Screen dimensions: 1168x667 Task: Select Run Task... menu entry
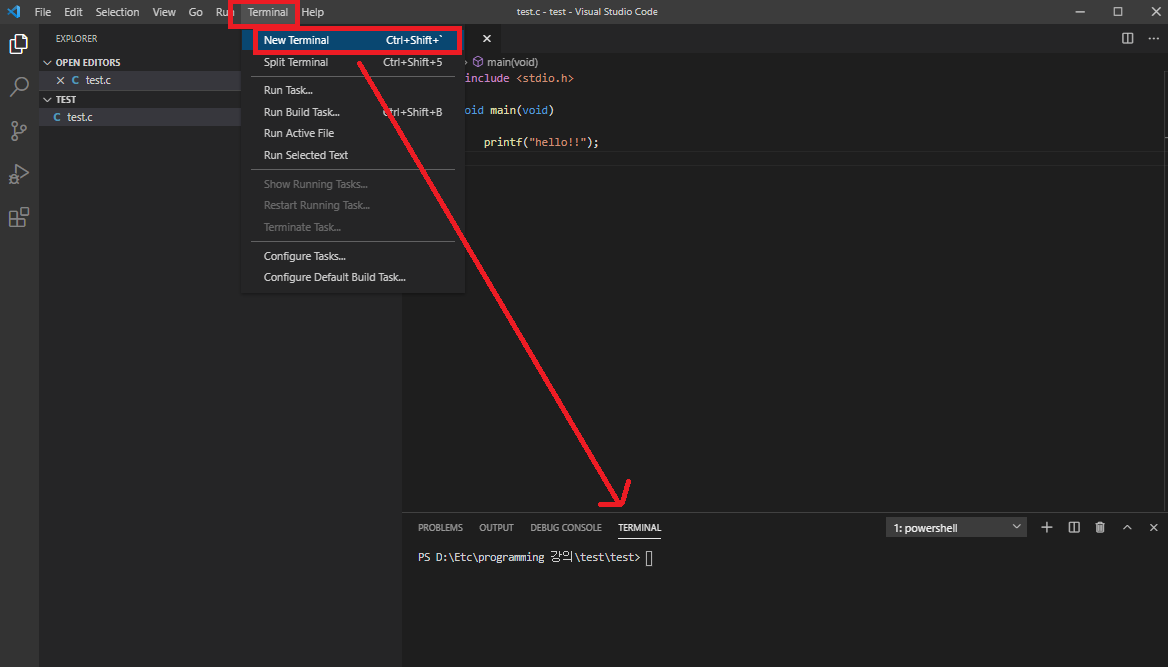point(353,90)
